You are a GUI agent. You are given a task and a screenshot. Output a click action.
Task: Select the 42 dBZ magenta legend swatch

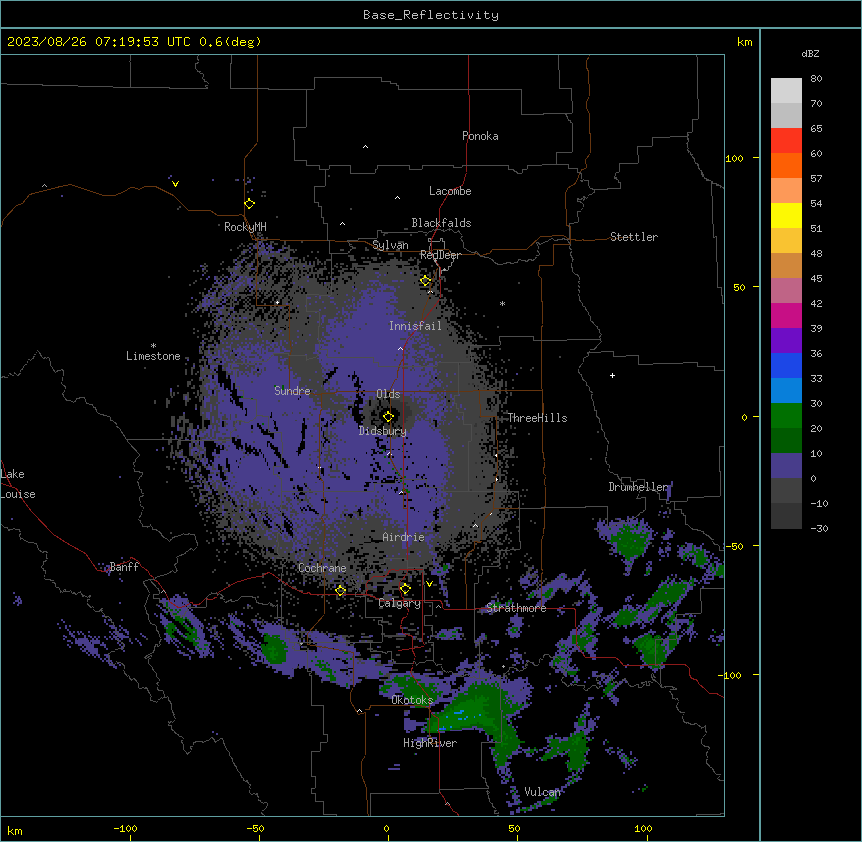coord(786,315)
